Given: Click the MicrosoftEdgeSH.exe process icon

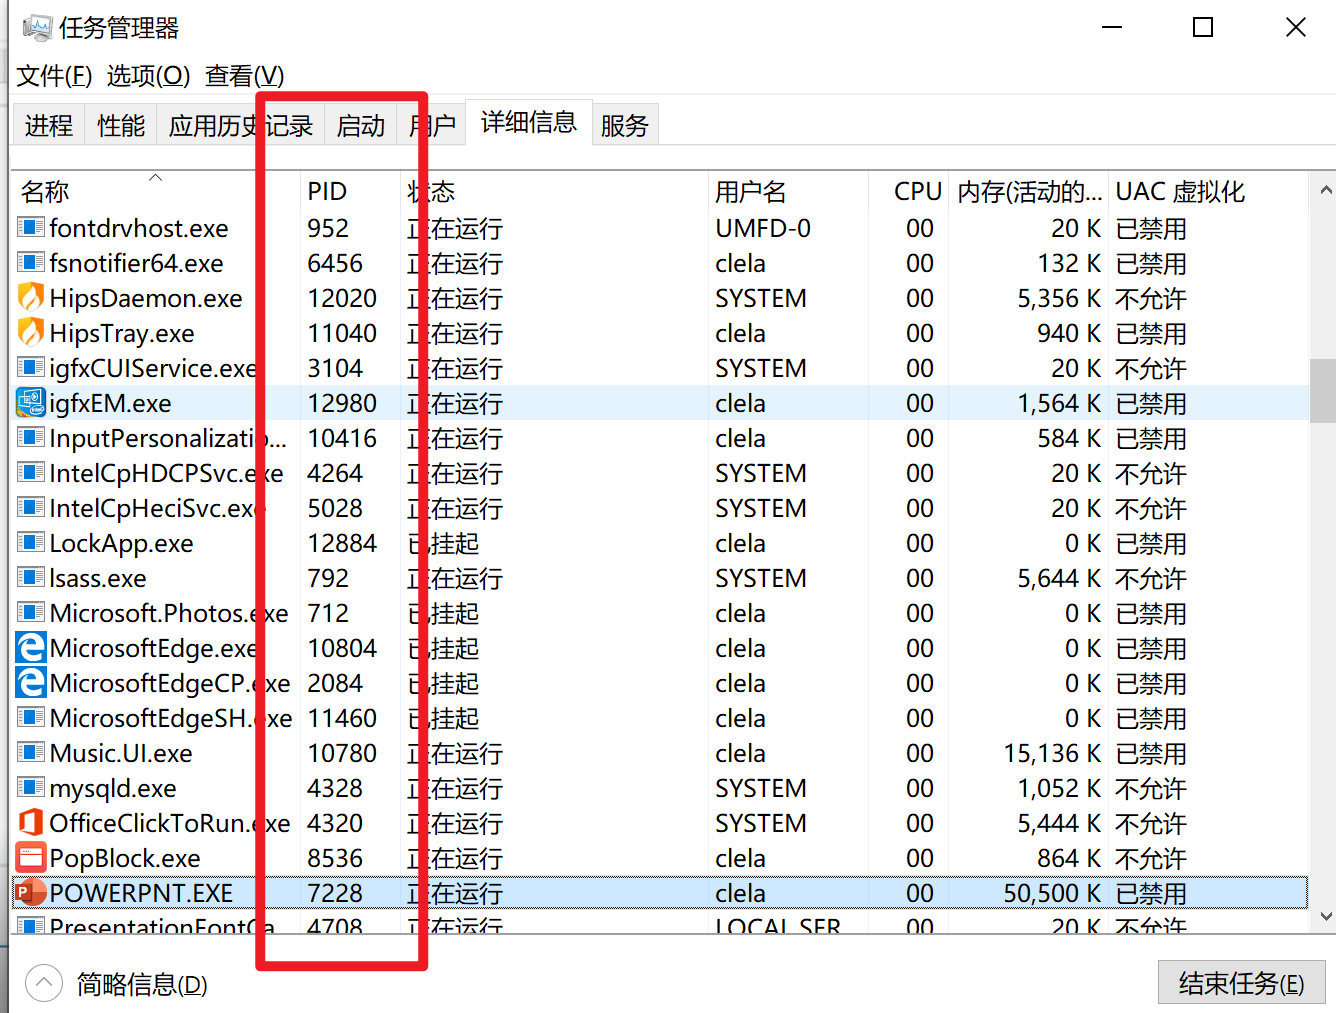Looking at the screenshot, I should pos(31,718).
